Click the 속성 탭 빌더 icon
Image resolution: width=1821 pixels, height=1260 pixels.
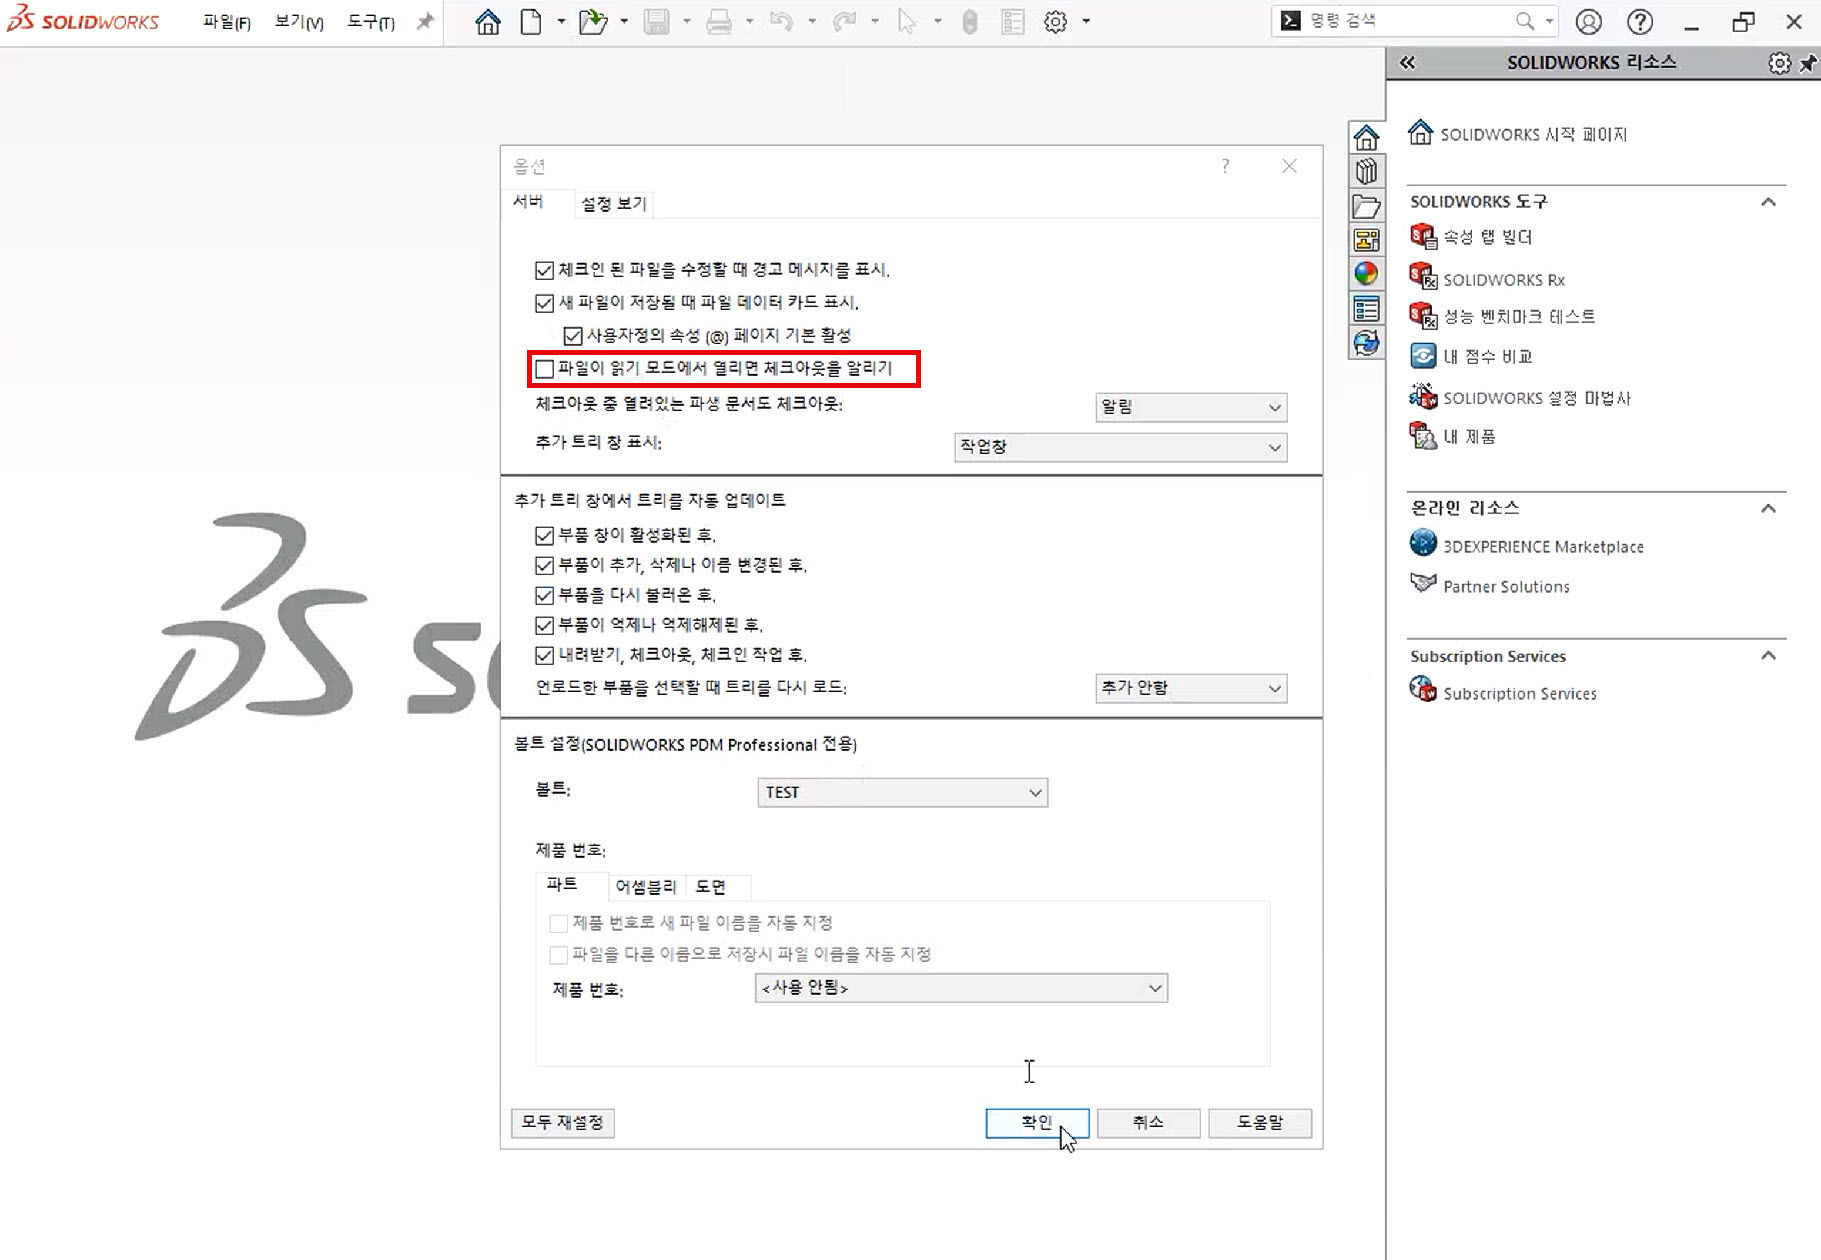click(x=1422, y=237)
